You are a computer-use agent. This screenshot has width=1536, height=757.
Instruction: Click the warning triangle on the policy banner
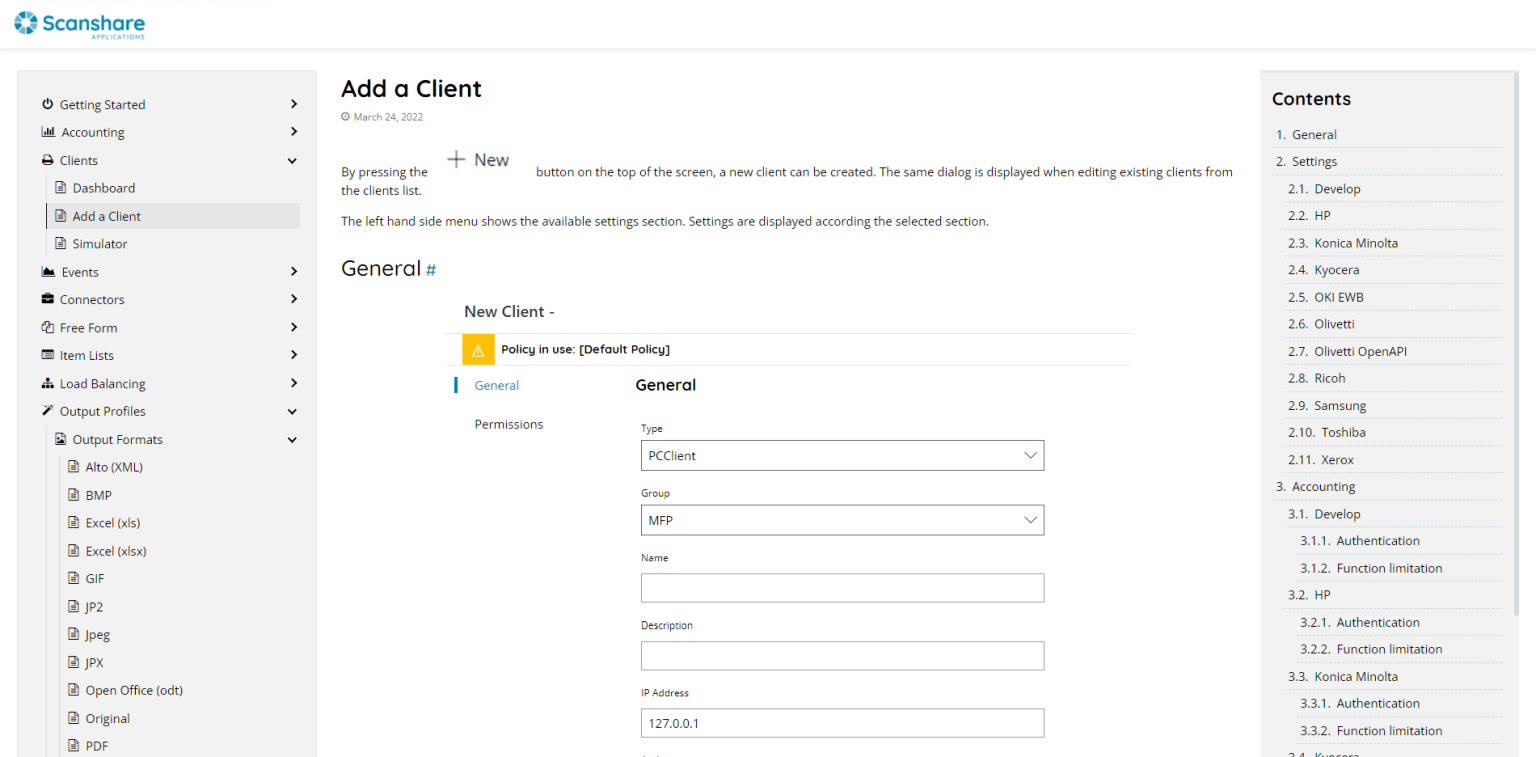coord(478,349)
